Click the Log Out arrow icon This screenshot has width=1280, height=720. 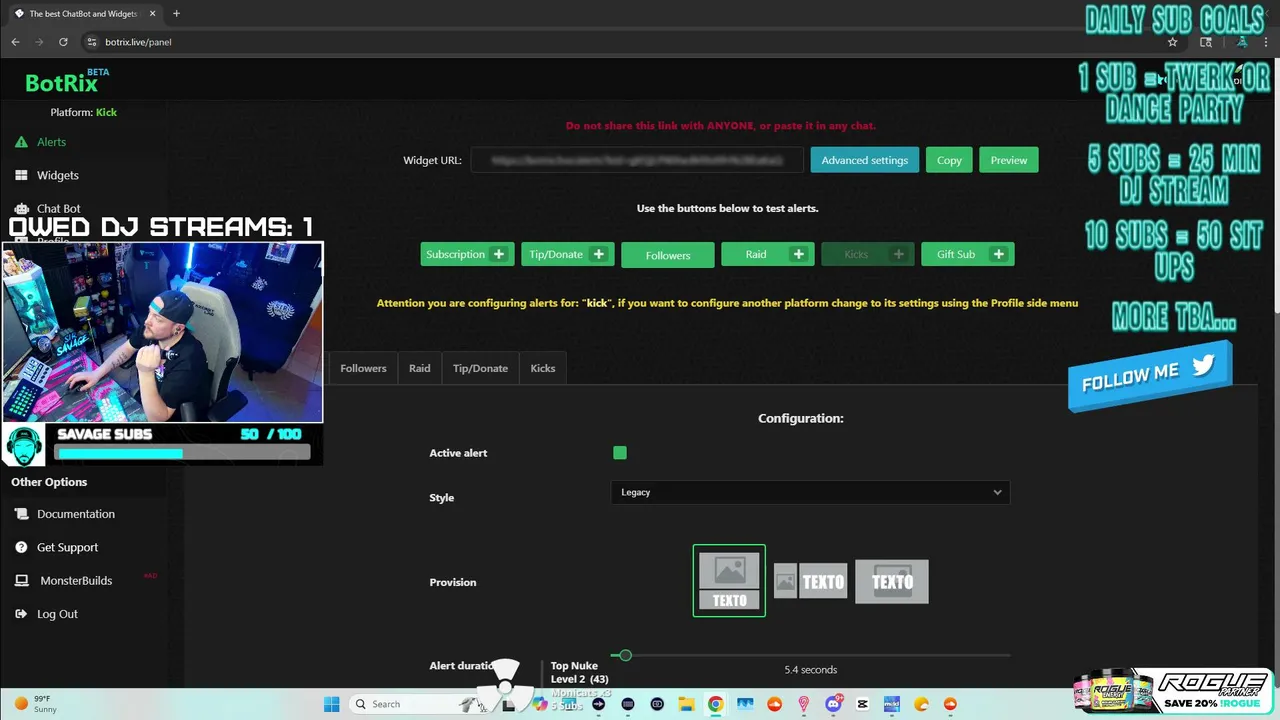(21, 614)
